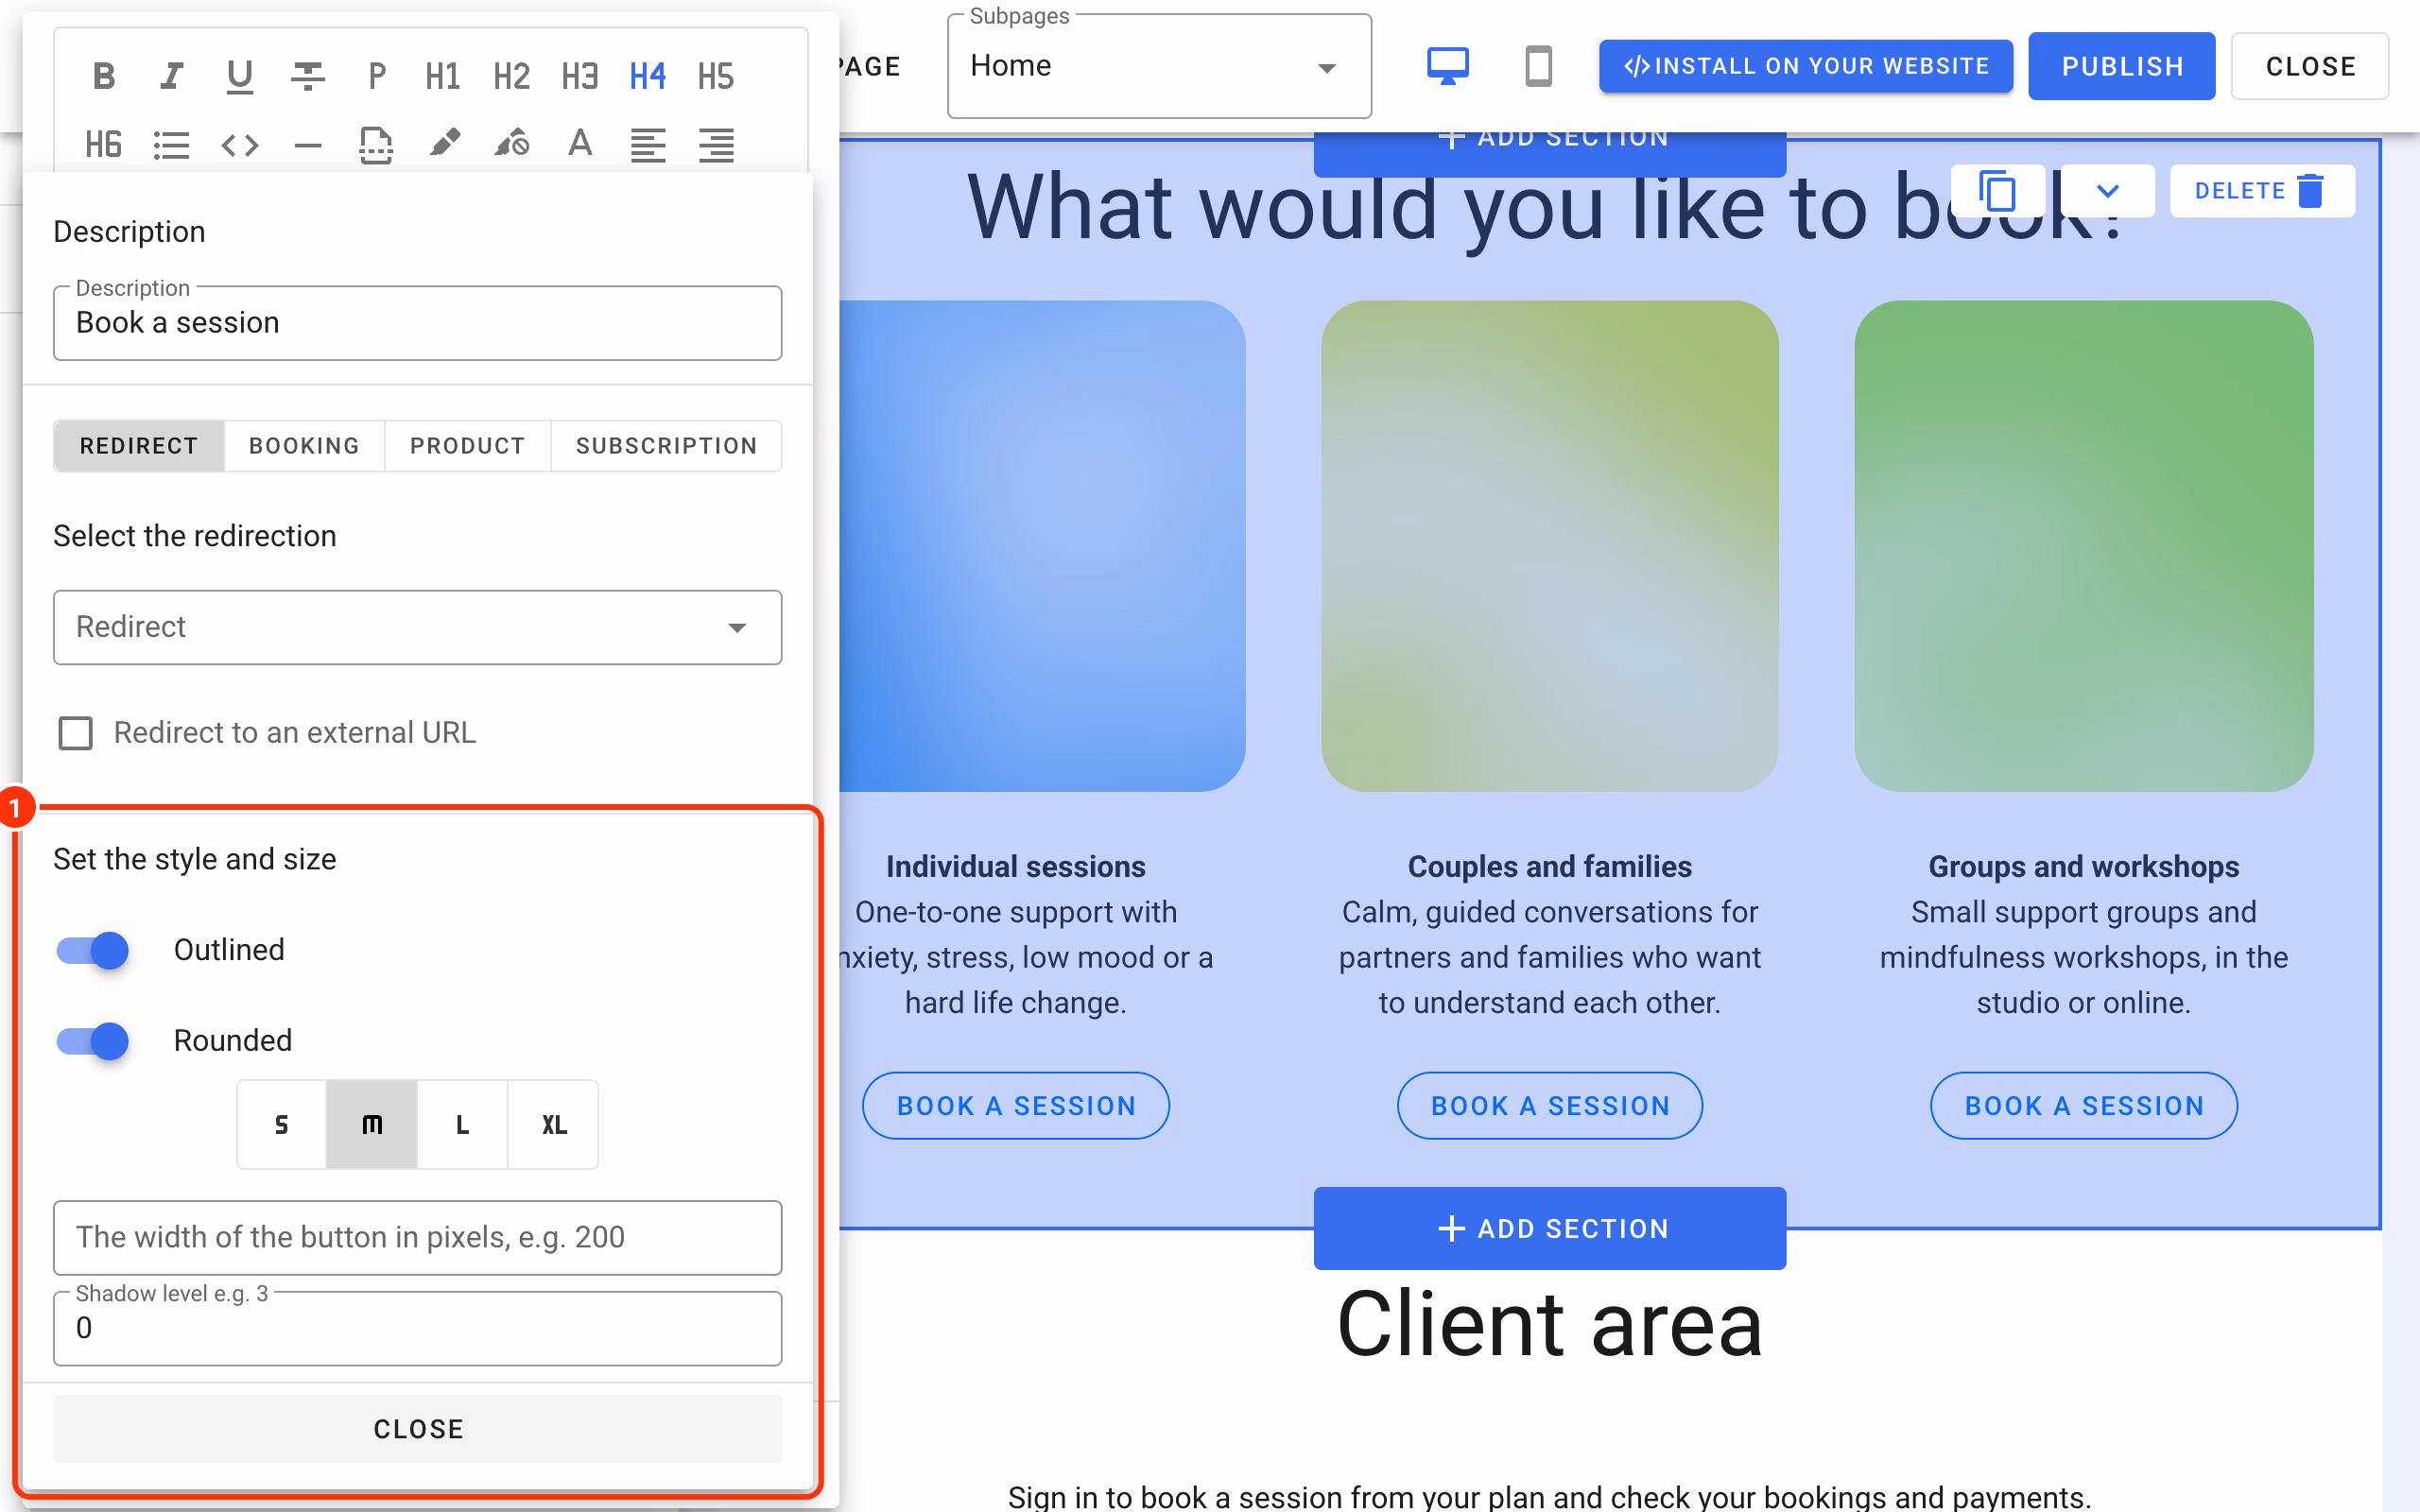Image resolution: width=2420 pixels, height=1512 pixels.
Task: Apply H1 heading style
Action: click(x=443, y=76)
